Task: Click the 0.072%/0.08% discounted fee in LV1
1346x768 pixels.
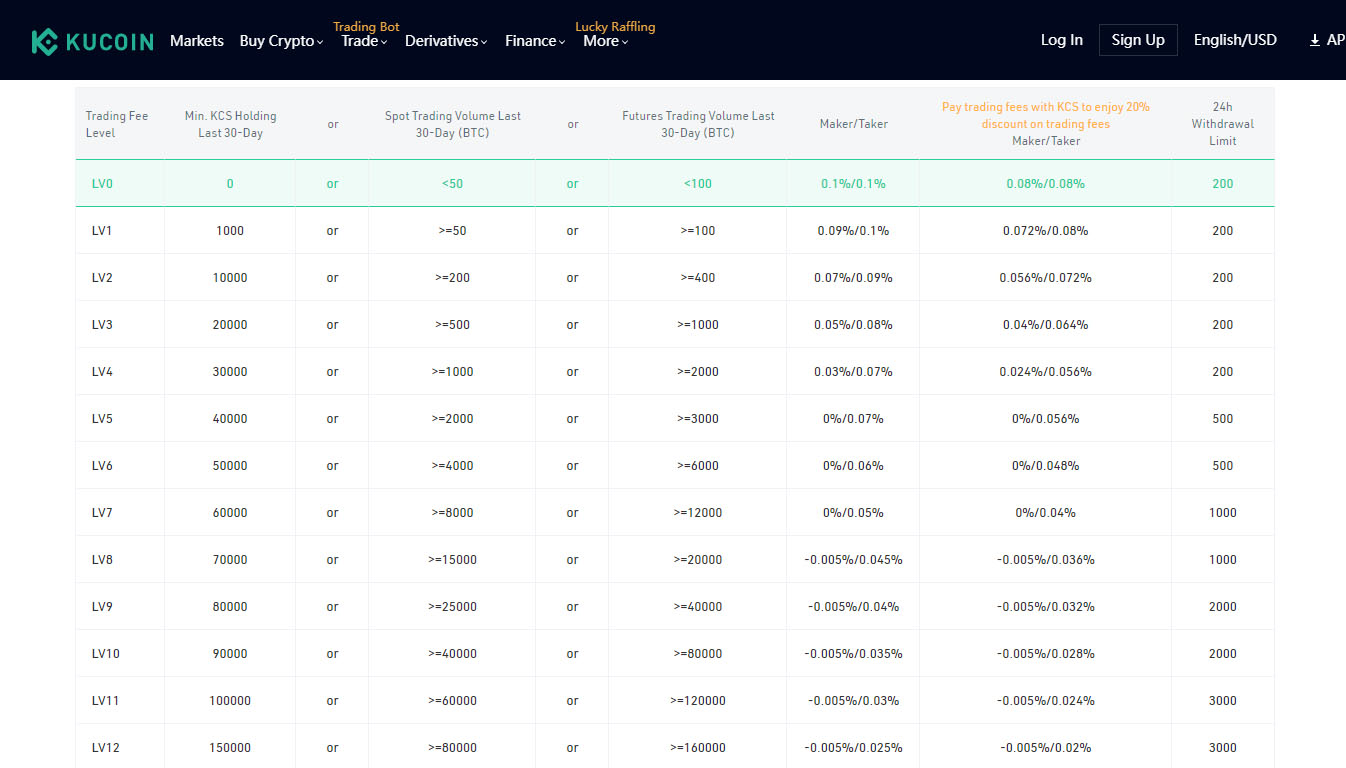Action: tap(1045, 231)
